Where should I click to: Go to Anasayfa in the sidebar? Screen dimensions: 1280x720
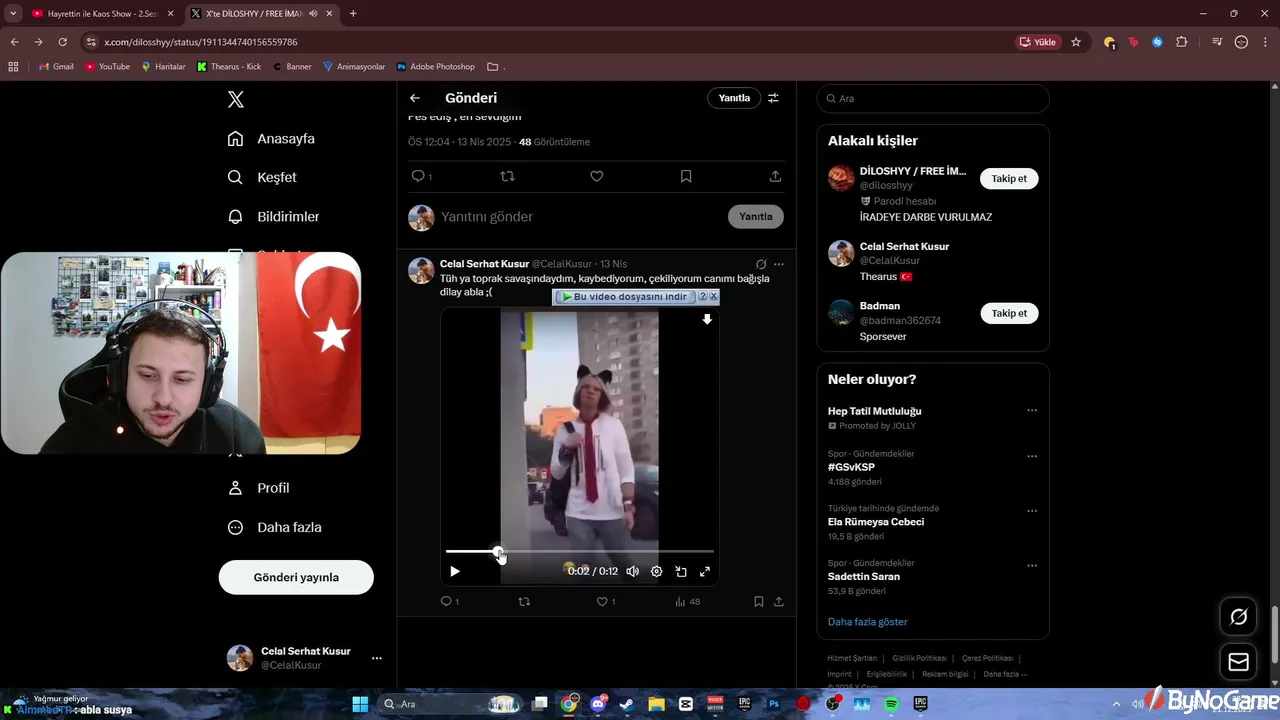pyautogui.click(x=271, y=139)
